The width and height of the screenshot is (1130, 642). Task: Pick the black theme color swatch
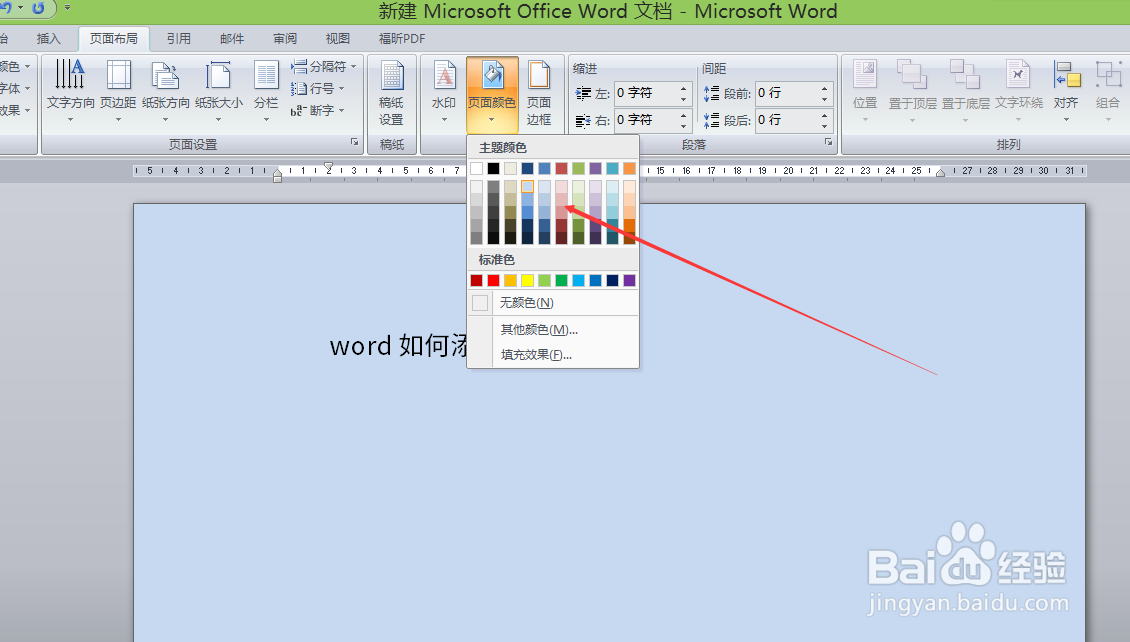pyautogui.click(x=494, y=169)
